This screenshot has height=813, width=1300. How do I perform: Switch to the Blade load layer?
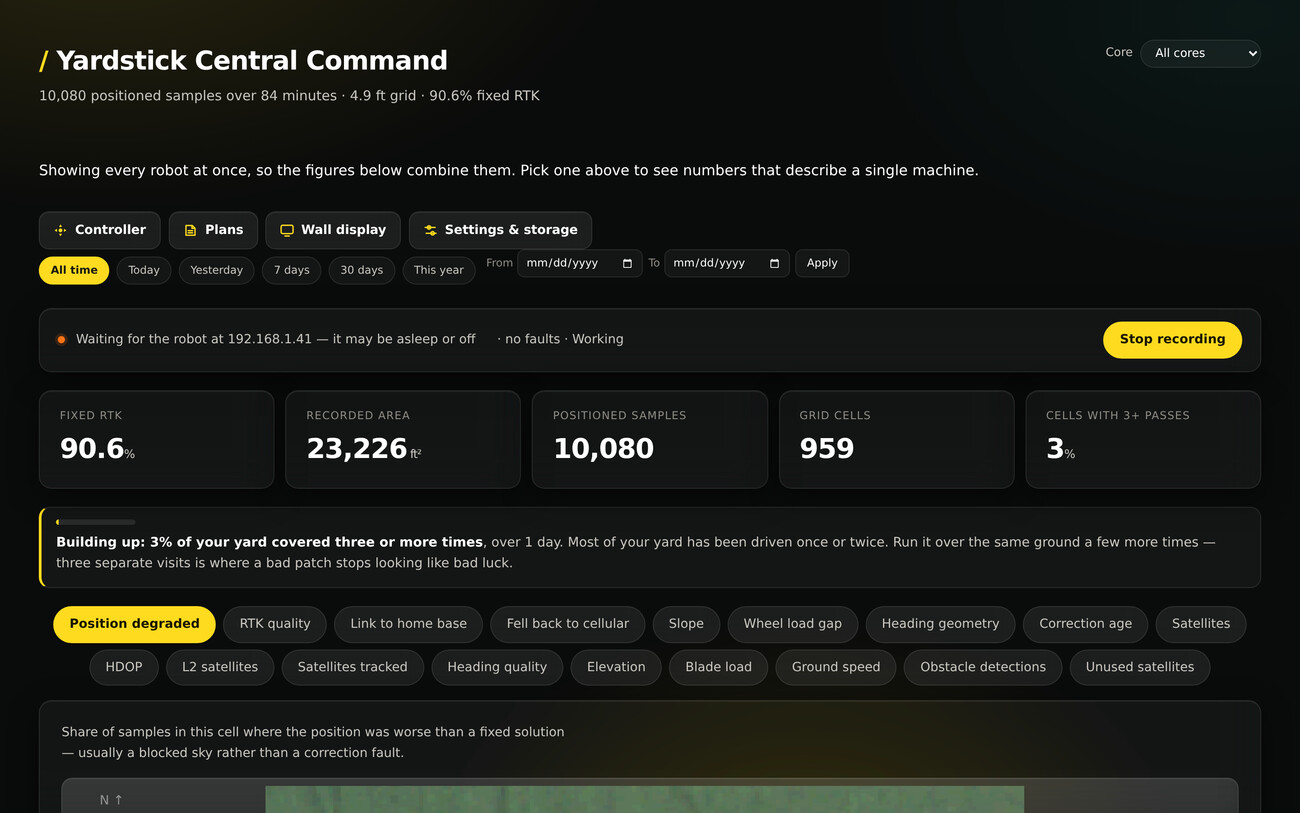[718, 667]
